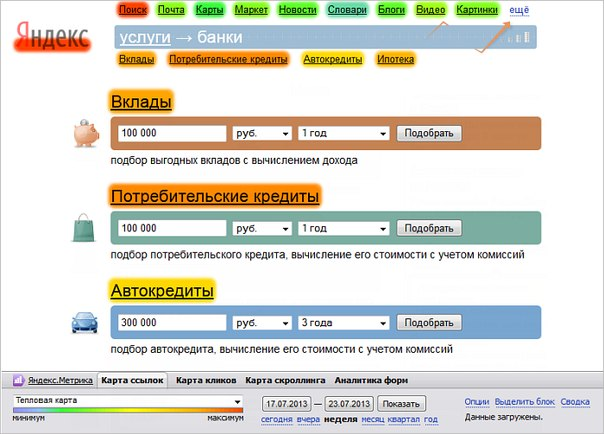Viewport: 604px width, 434px height.
Task: Switch to the Аналитика форм tab
Action: pyautogui.click(x=371, y=380)
